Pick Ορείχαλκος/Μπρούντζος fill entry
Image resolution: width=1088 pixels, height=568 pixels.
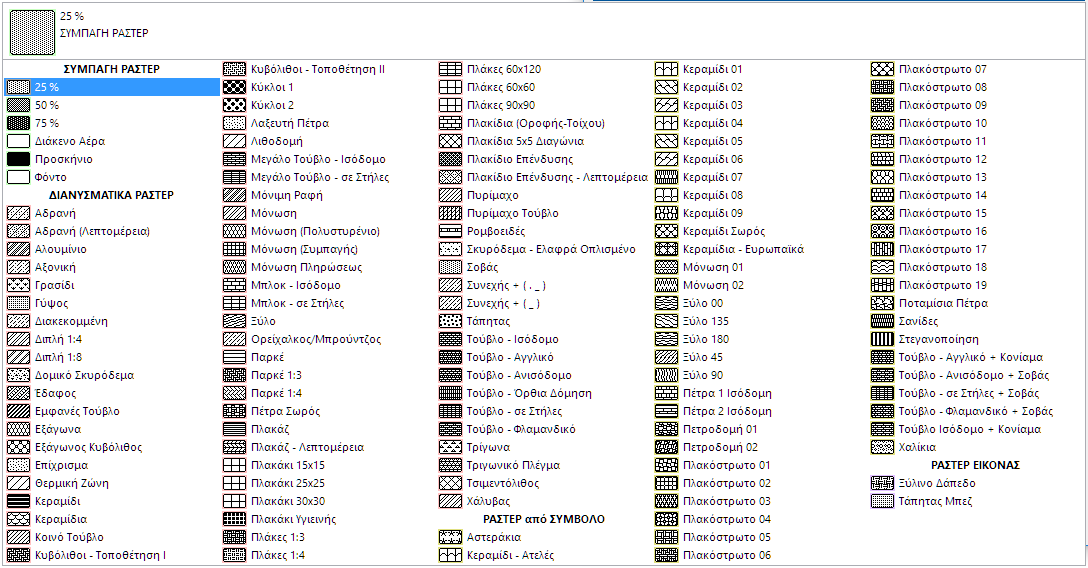[316, 339]
